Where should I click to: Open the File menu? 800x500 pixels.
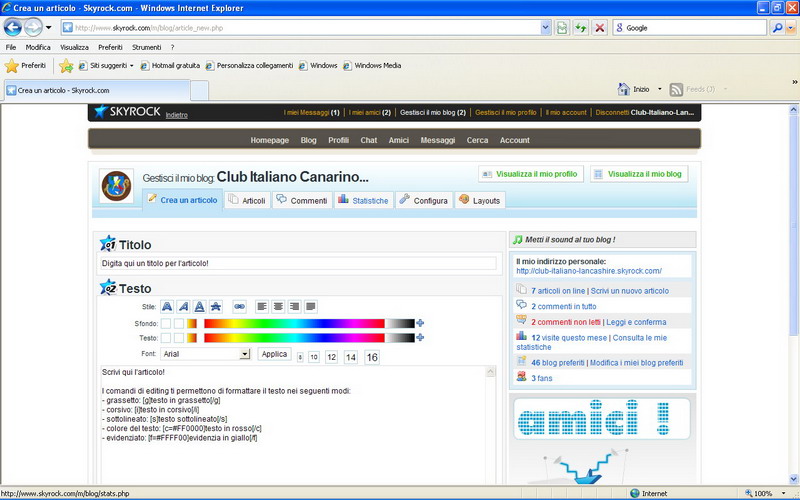click(x=11, y=47)
